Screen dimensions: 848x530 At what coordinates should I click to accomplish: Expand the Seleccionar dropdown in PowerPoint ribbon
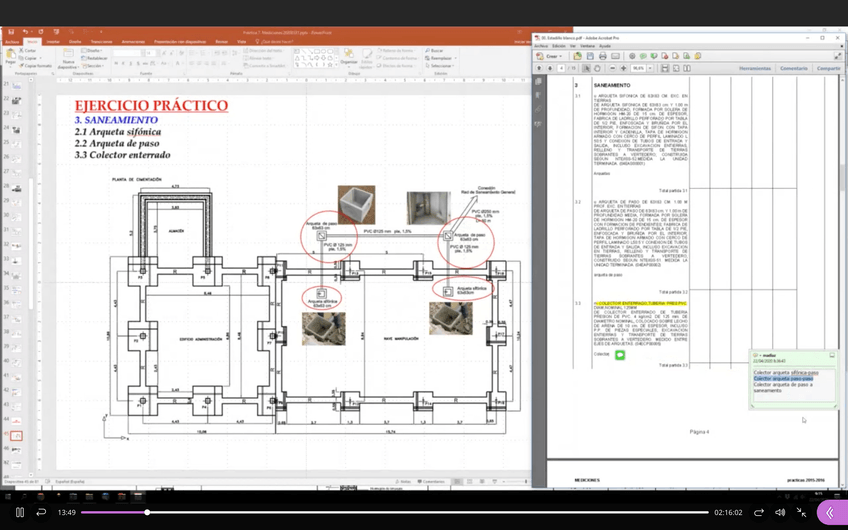pyautogui.click(x=441, y=66)
